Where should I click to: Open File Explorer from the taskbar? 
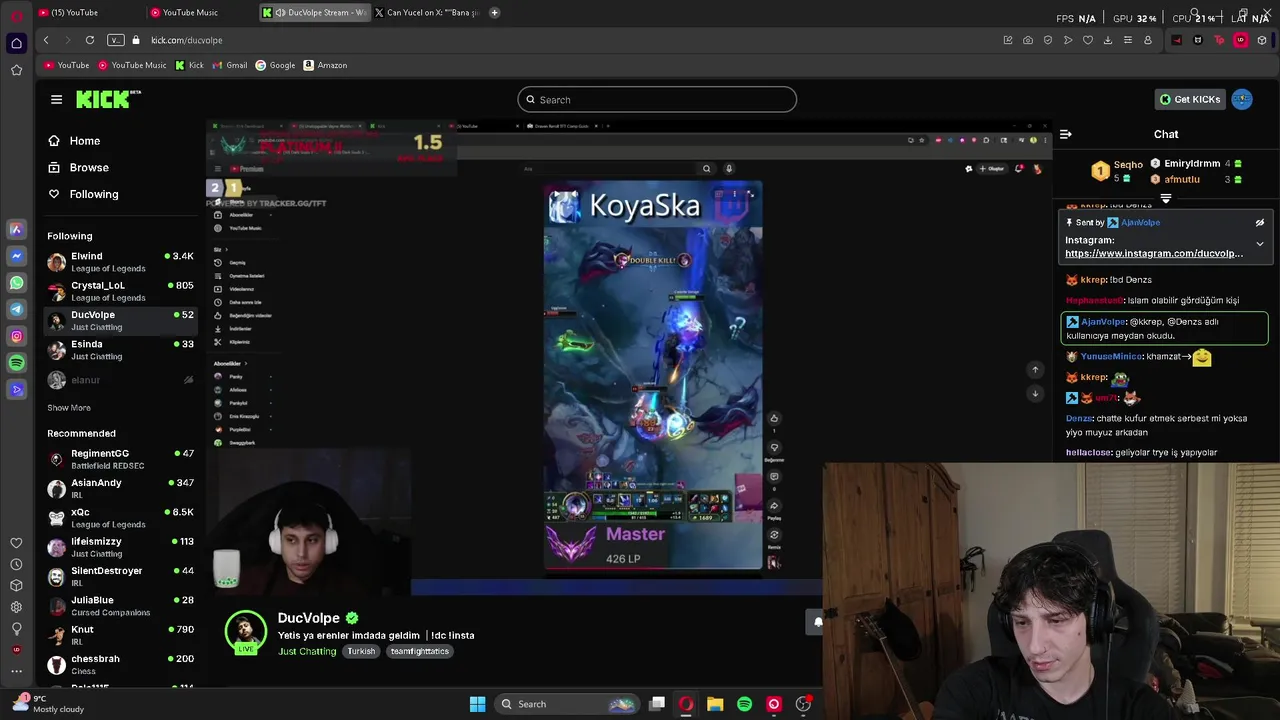coord(715,704)
